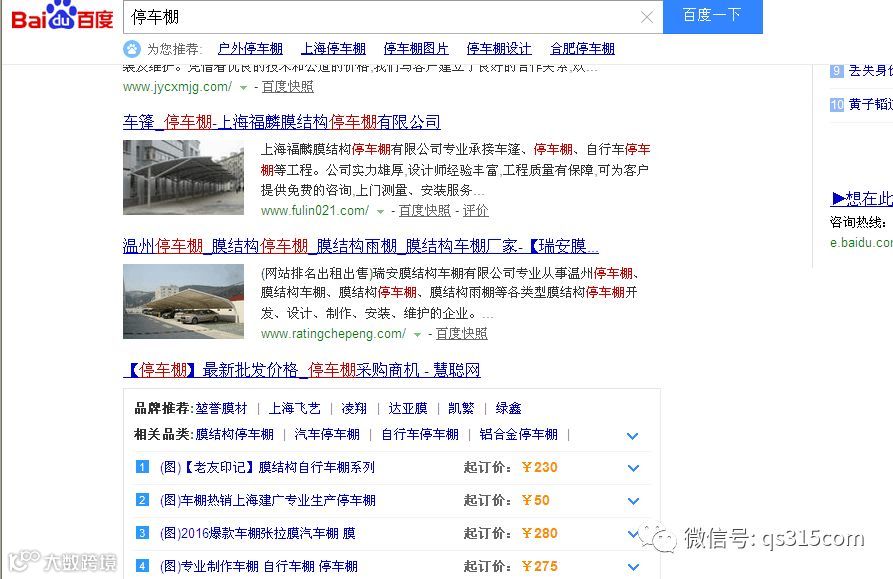Open 慧聪网 result title 最新批发价格
Image resolution: width=893 pixels, height=579 pixels.
[x=302, y=370]
